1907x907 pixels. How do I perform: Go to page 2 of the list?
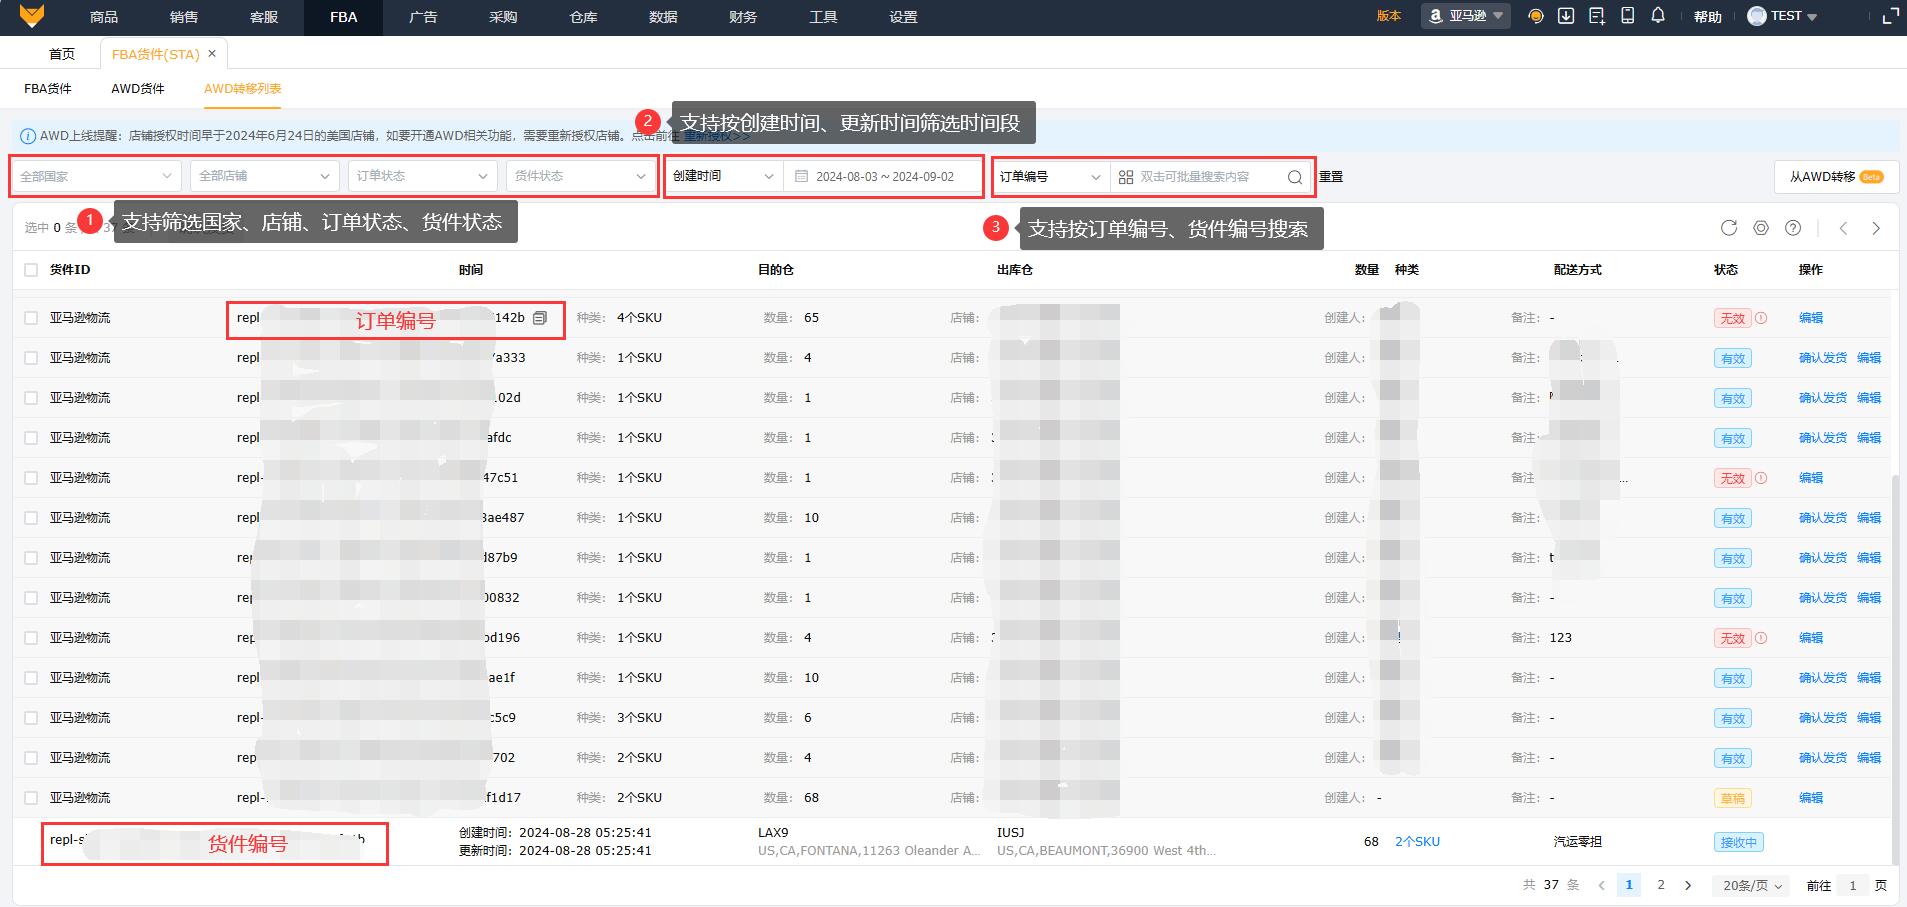[x=1661, y=885]
